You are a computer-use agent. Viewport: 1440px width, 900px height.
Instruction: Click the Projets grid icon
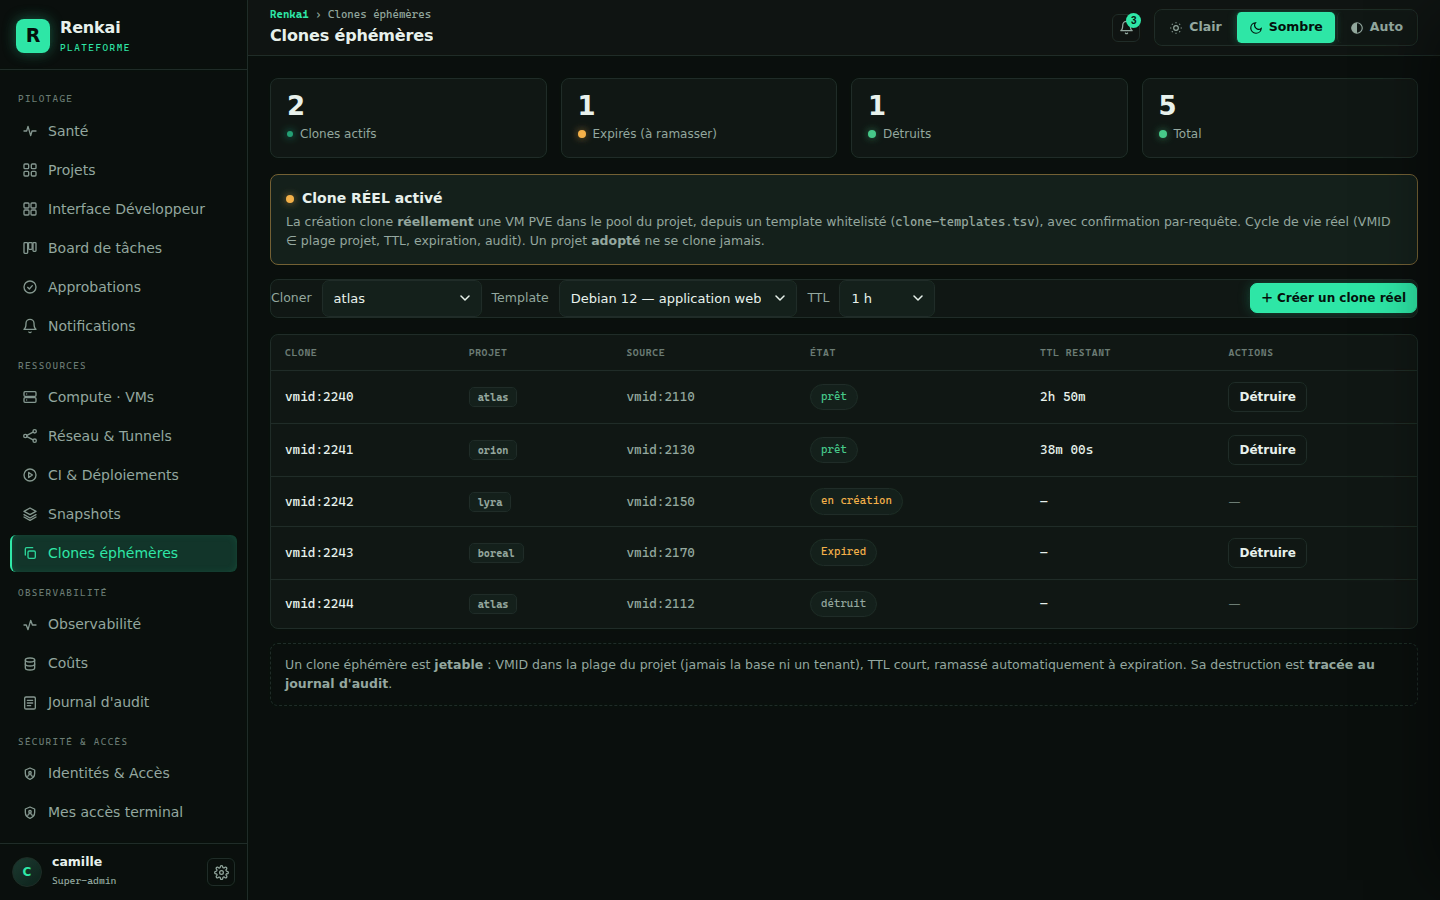tap(30, 170)
